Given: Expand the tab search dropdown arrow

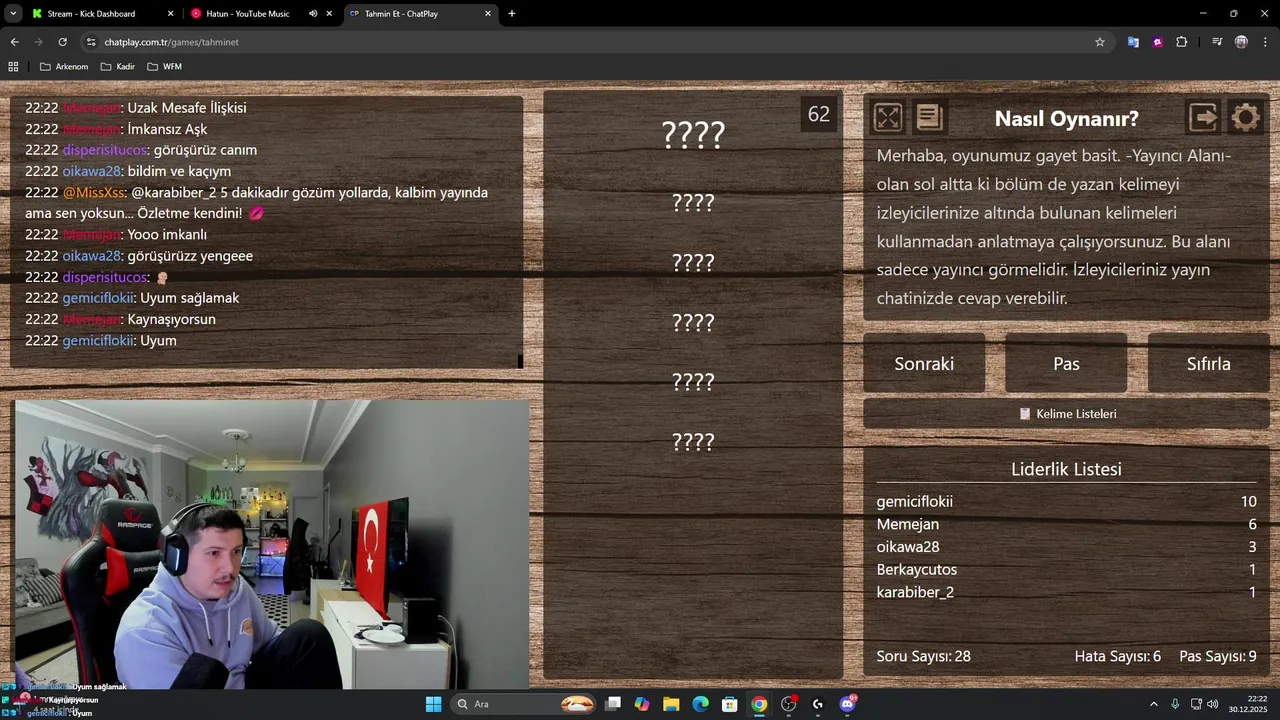Looking at the screenshot, I should click(x=13, y=14).
